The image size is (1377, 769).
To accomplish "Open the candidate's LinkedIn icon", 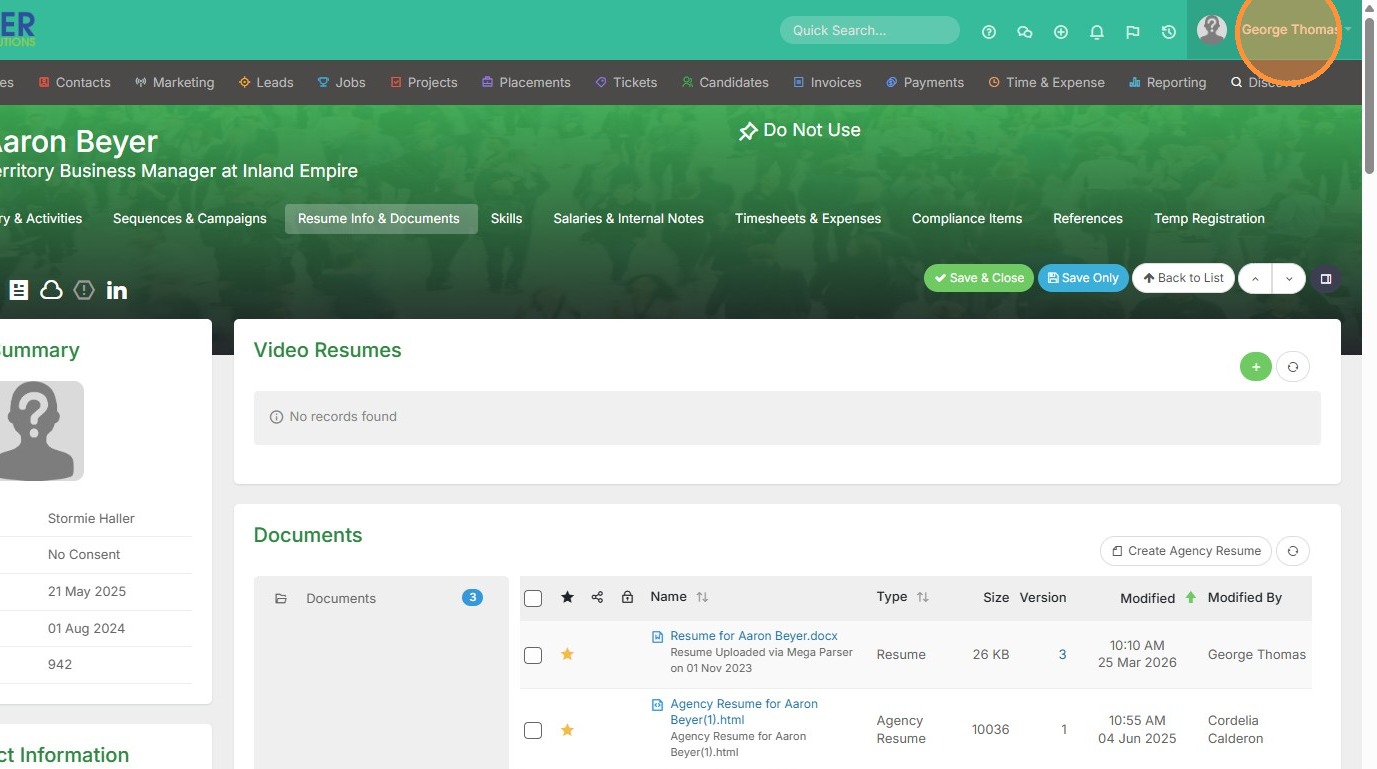I will pyautogui.click(x=117, y=290).
